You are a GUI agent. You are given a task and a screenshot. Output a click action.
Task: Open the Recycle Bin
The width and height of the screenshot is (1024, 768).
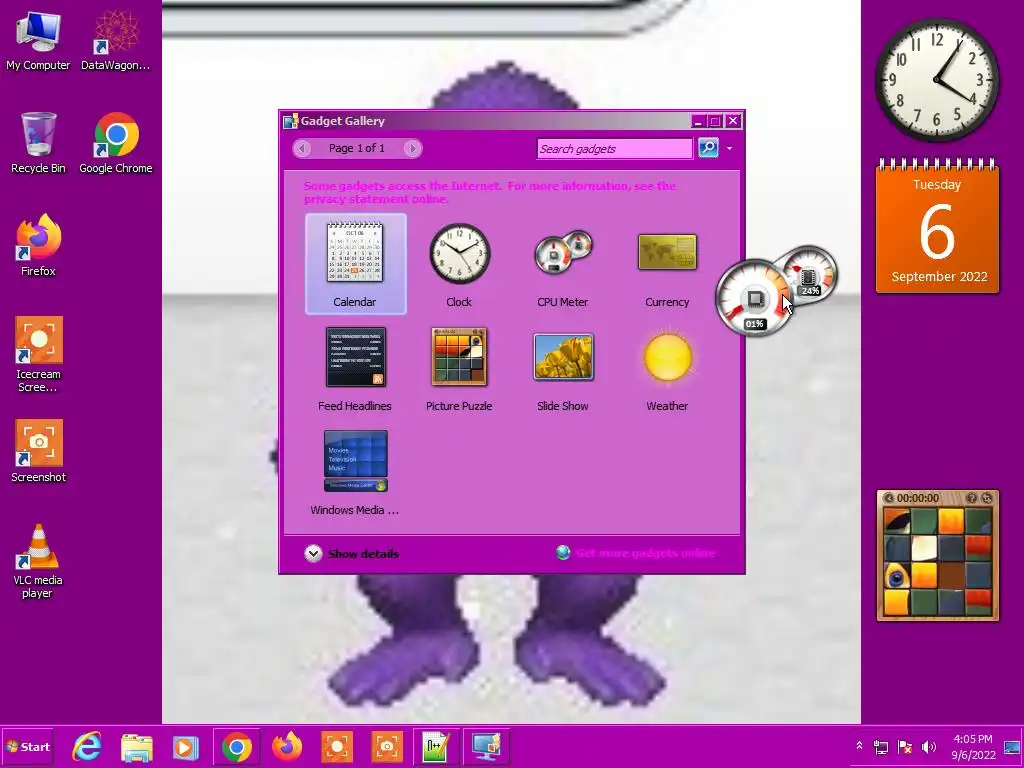(39, 143)
